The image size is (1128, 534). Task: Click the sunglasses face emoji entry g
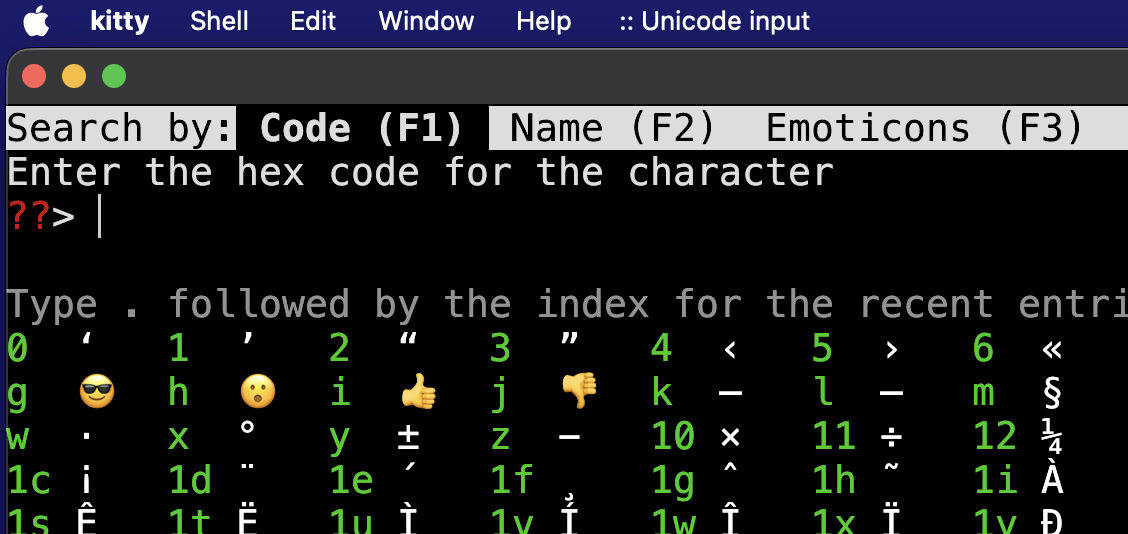click(x=97, y=394)
